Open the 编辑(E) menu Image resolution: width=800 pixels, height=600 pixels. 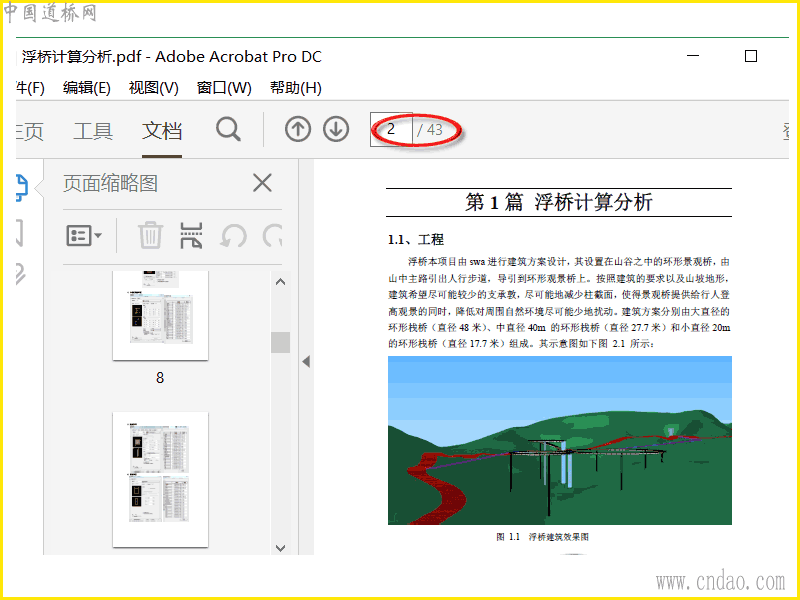pyautogui.click(x=87, y=88)
